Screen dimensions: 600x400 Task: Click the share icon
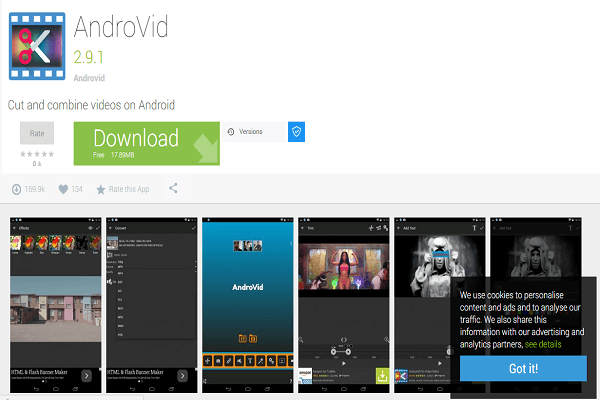point(173,188)
